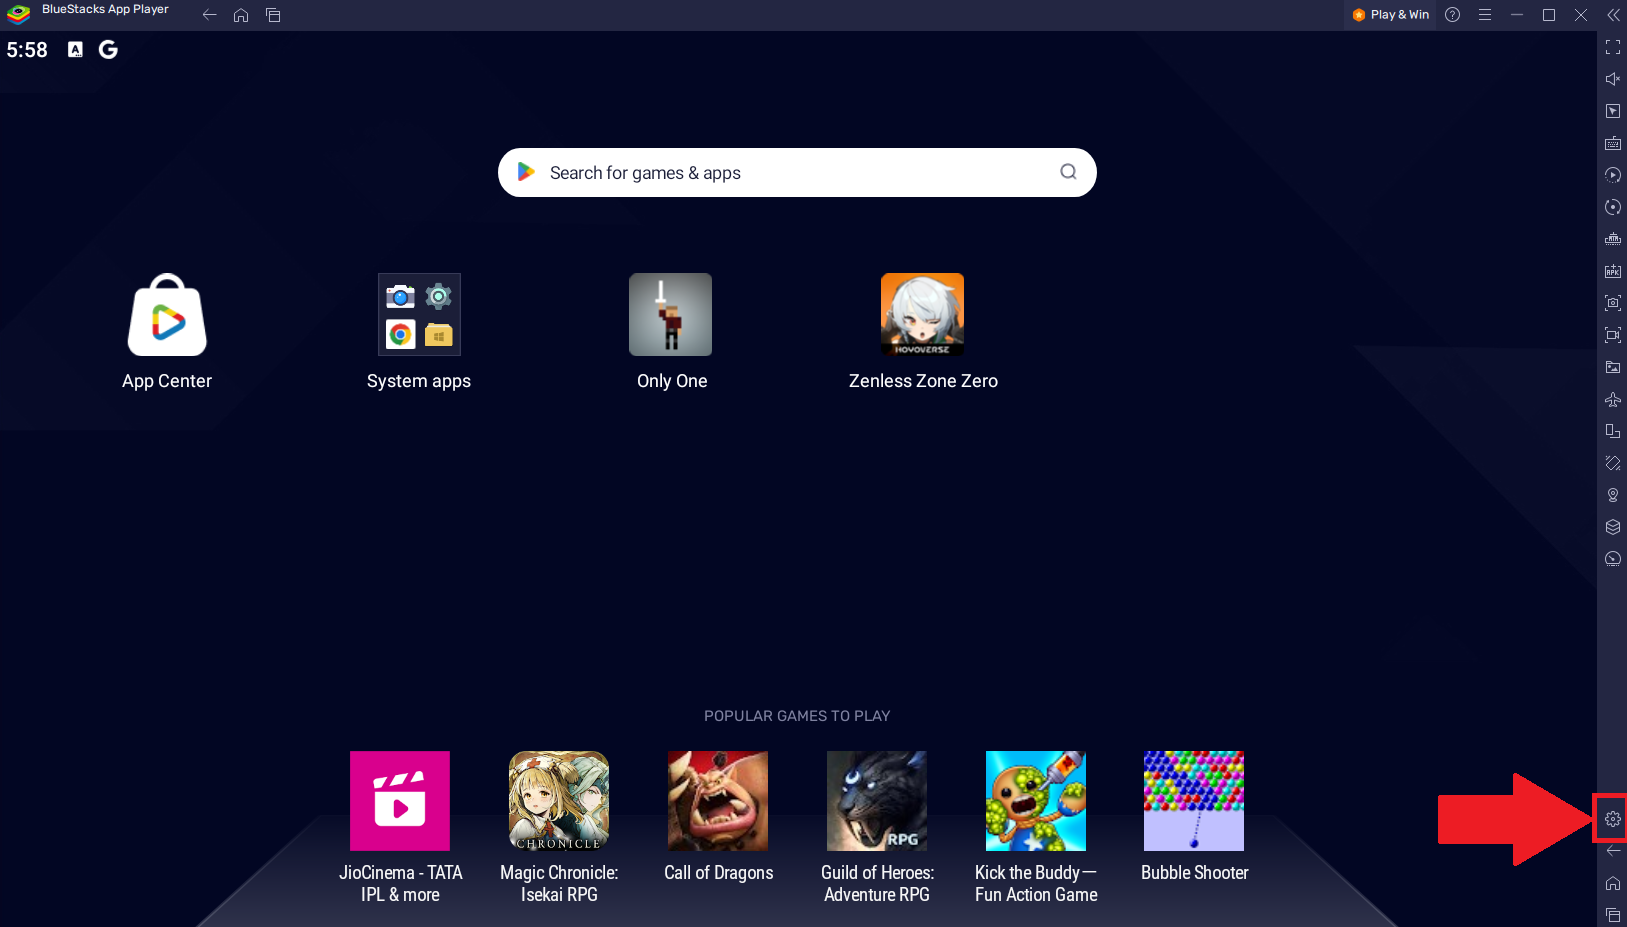Open the System apps folder

point(419,315)
